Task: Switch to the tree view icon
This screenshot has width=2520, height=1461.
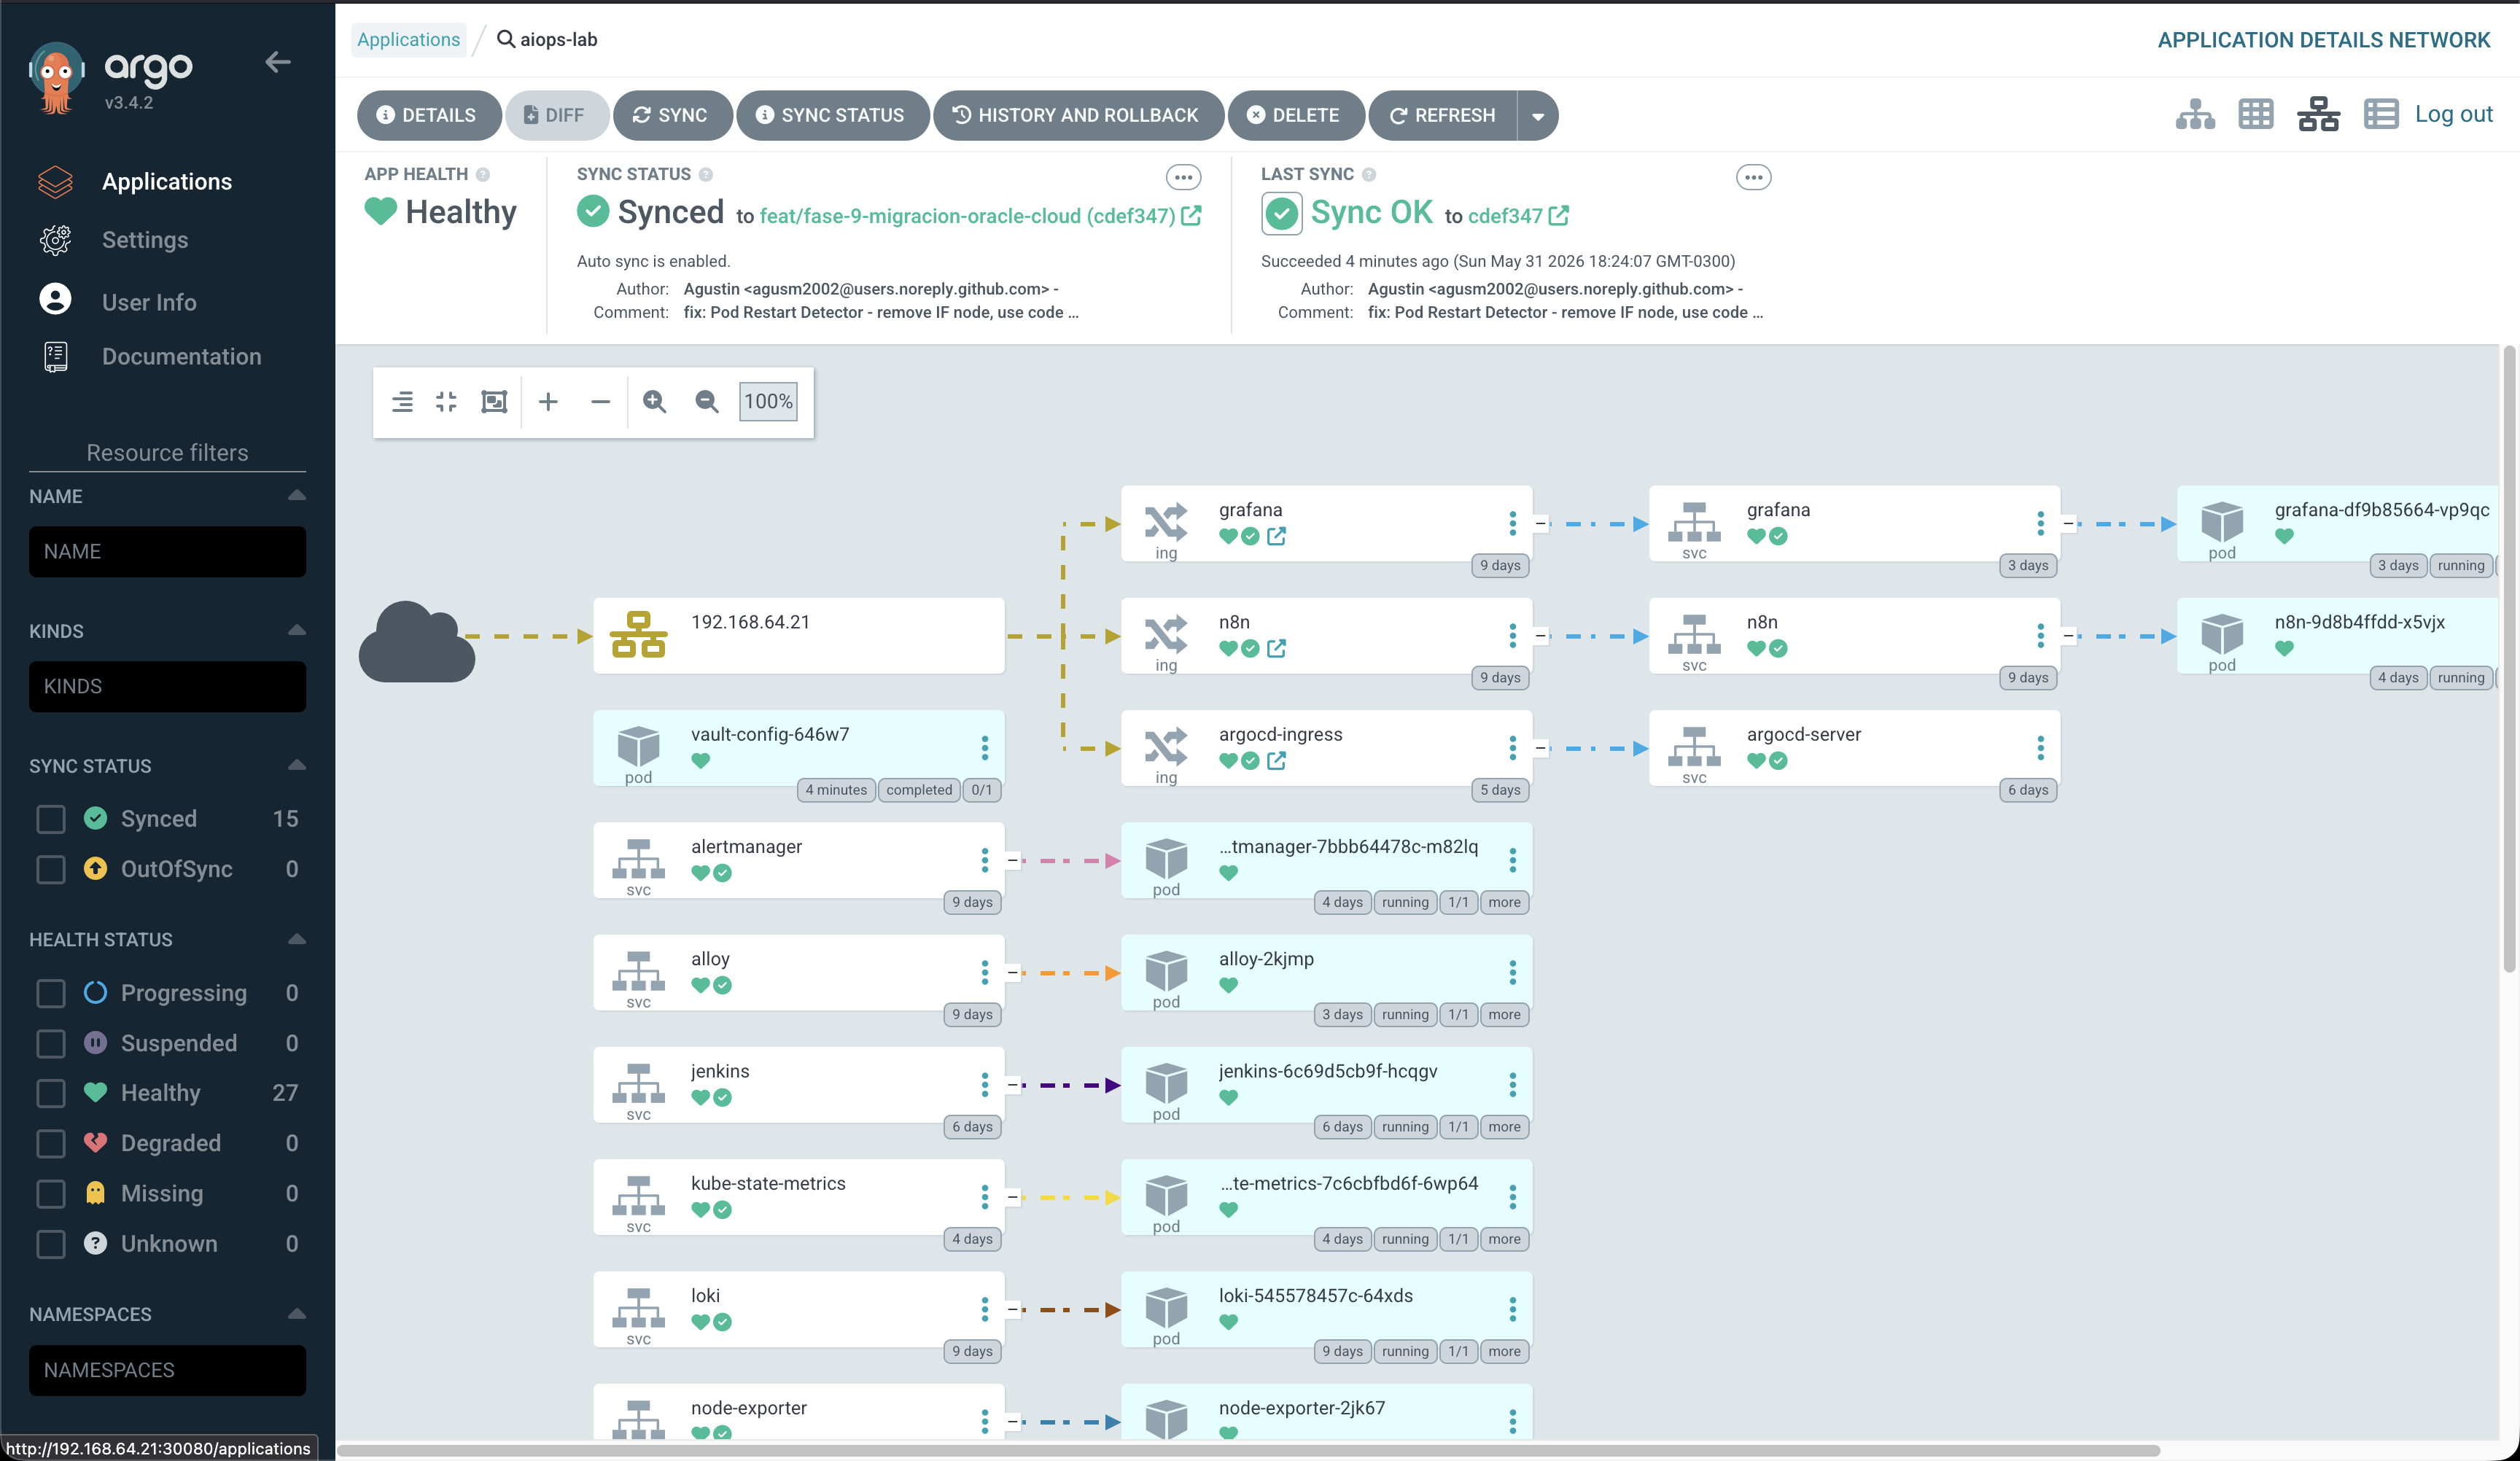Action: click(2194, 115)
